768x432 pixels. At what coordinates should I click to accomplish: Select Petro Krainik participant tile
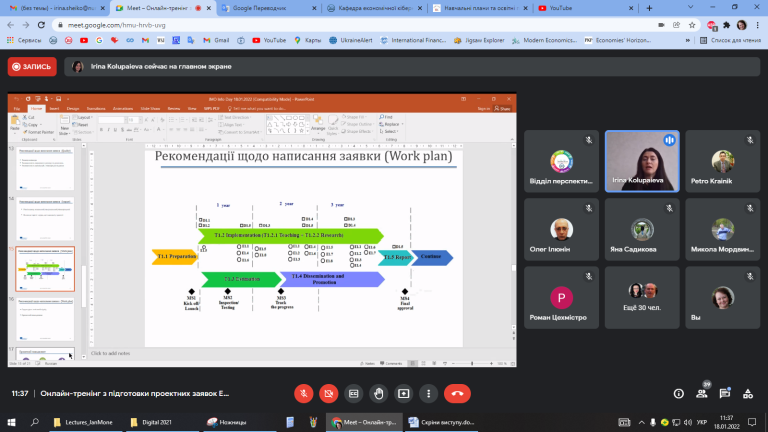pyautogui.click(x=722, y=161)
